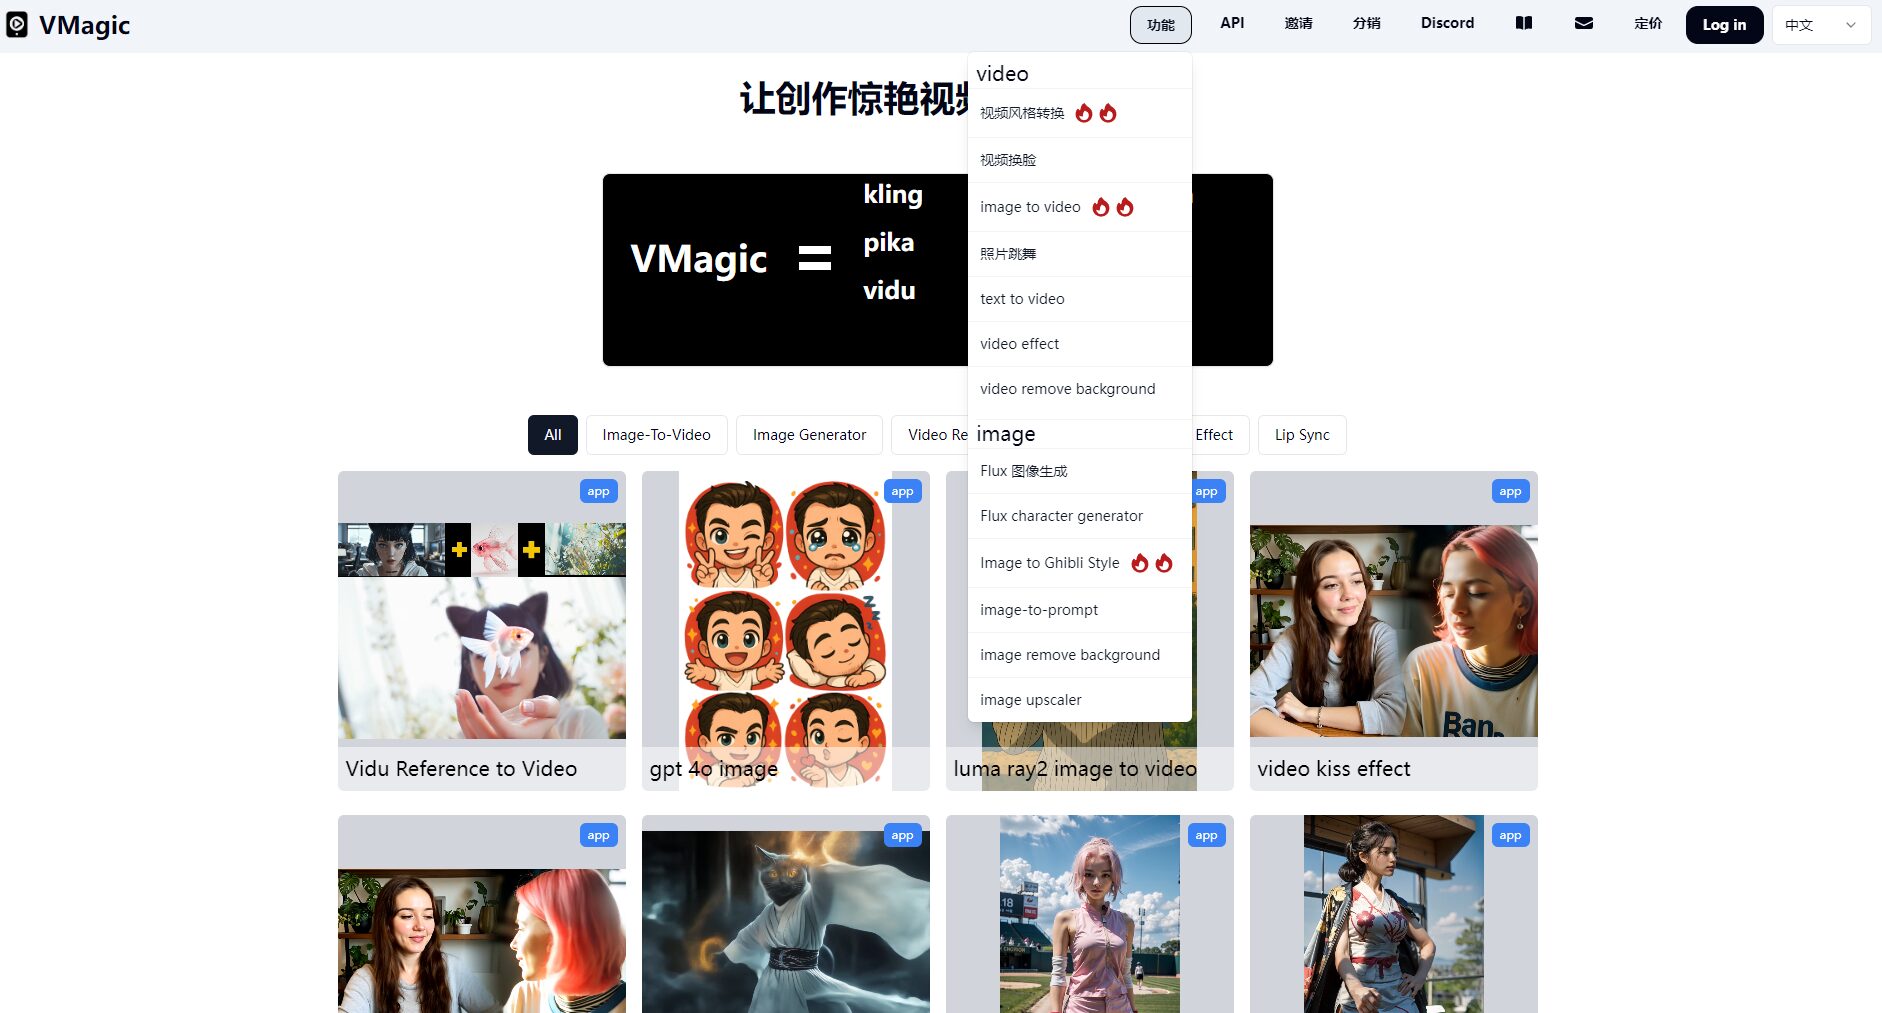Select Flux 图像生成 menu entry
1882x1013 pixels.
(1080, 471)
